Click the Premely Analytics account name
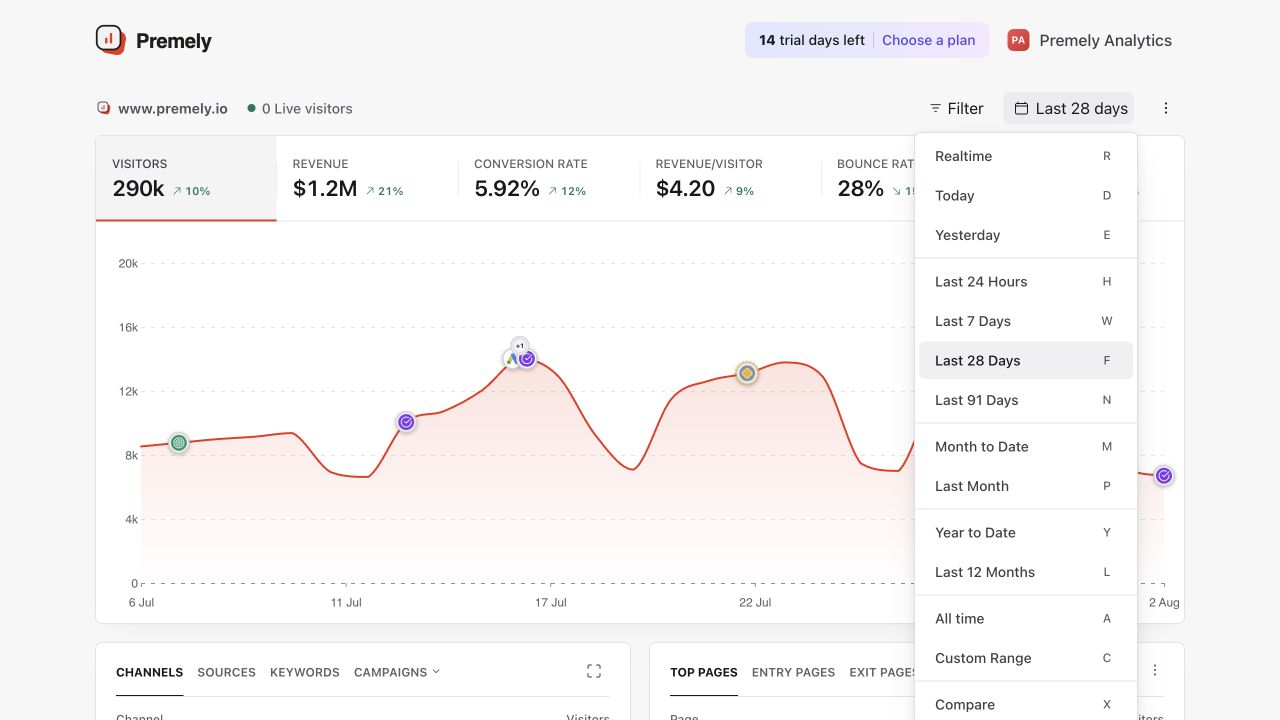1280x720 pixels. 1105,40
